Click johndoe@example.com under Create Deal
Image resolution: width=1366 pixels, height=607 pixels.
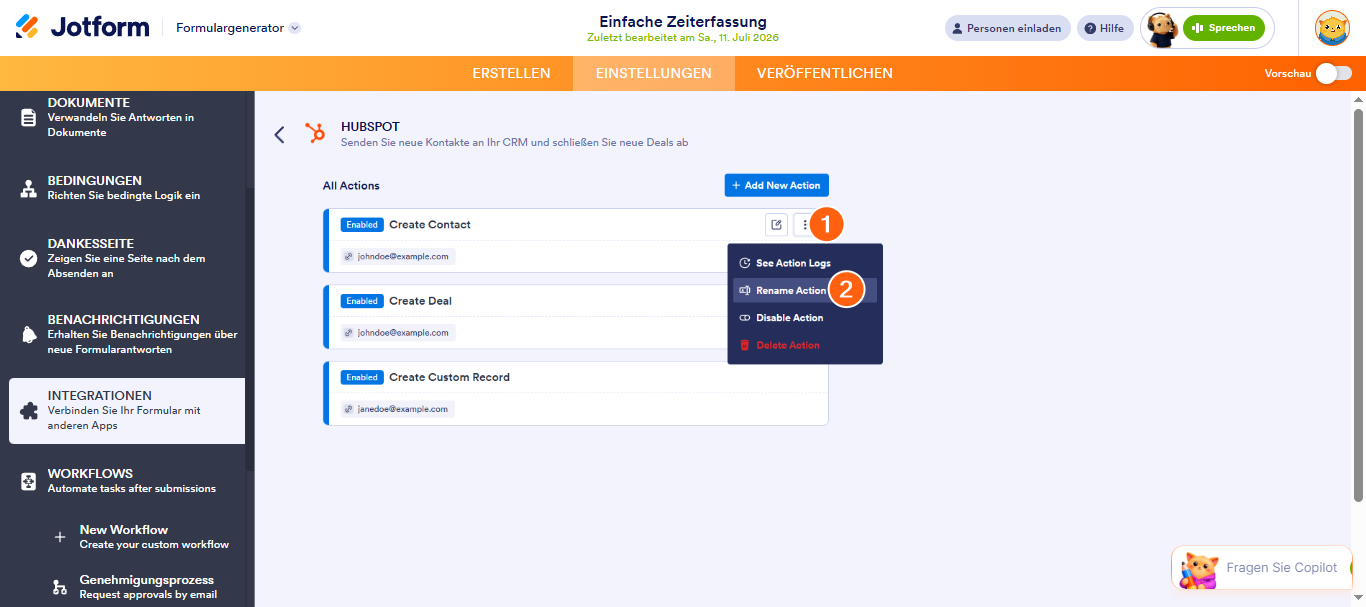tap(398, 332)
